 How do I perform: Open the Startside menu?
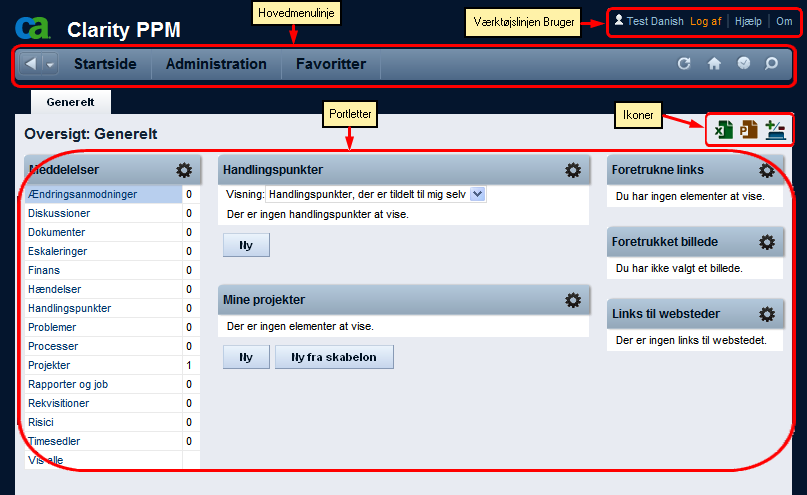pyautogui.click(x=105, y=64)
